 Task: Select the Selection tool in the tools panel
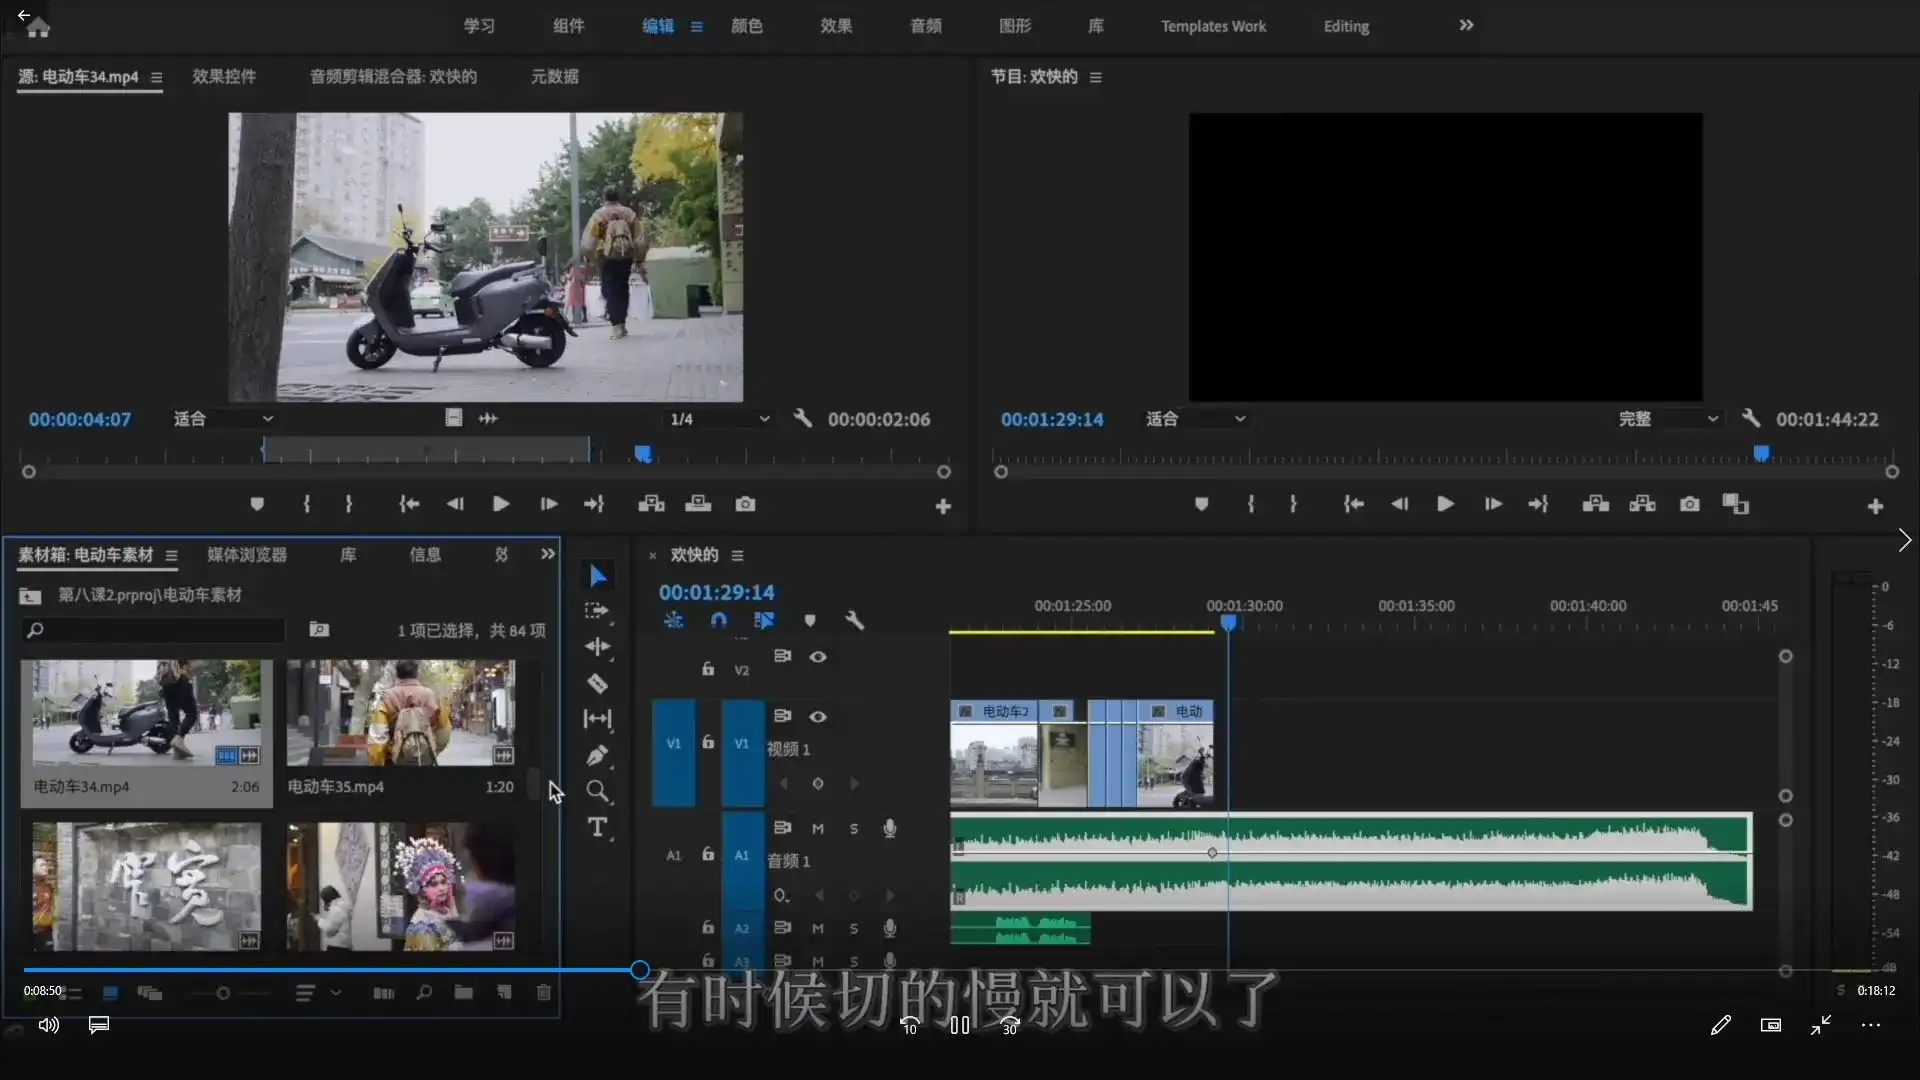coord(597,574)
